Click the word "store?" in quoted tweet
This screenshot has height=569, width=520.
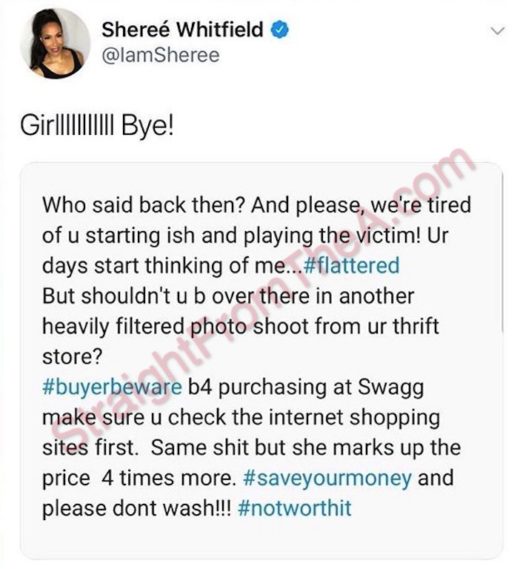pyautogui.click(x=73, y=357)
